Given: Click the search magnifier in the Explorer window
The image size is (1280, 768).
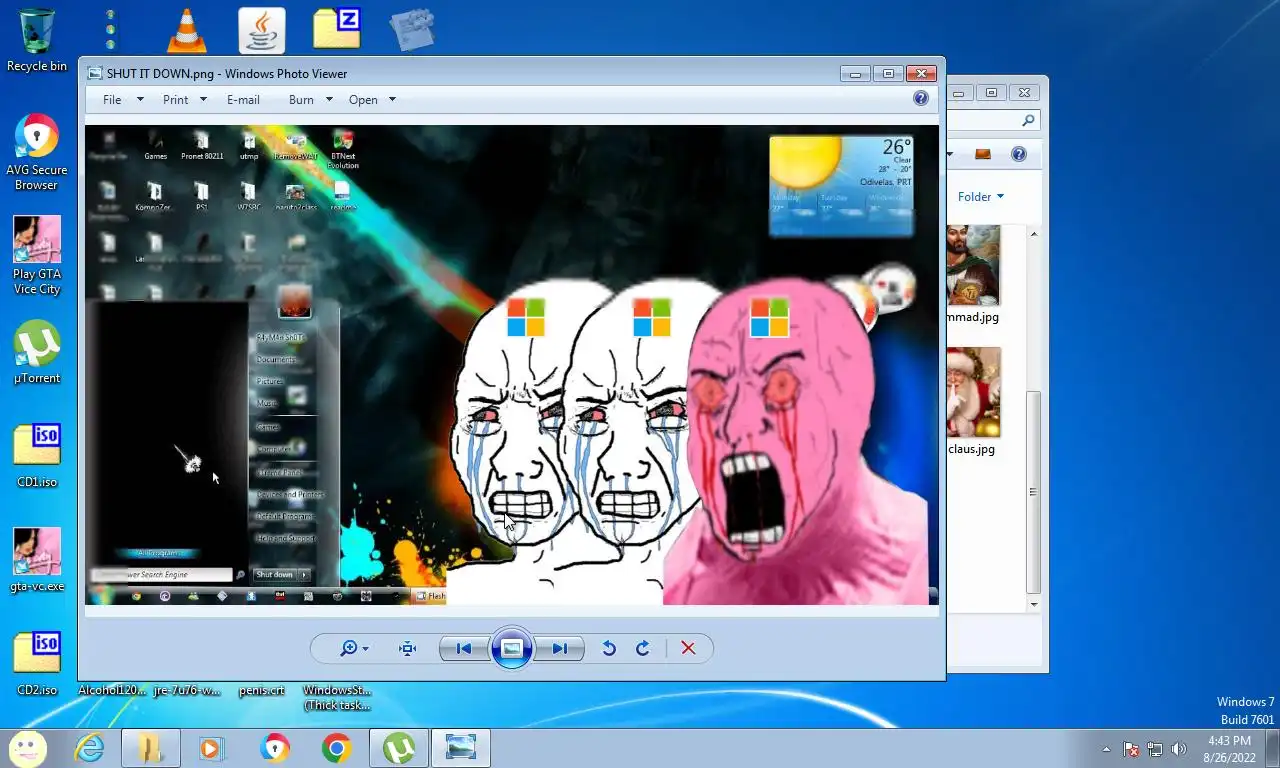Looking at the screenshot, I should pos(1029,121).
